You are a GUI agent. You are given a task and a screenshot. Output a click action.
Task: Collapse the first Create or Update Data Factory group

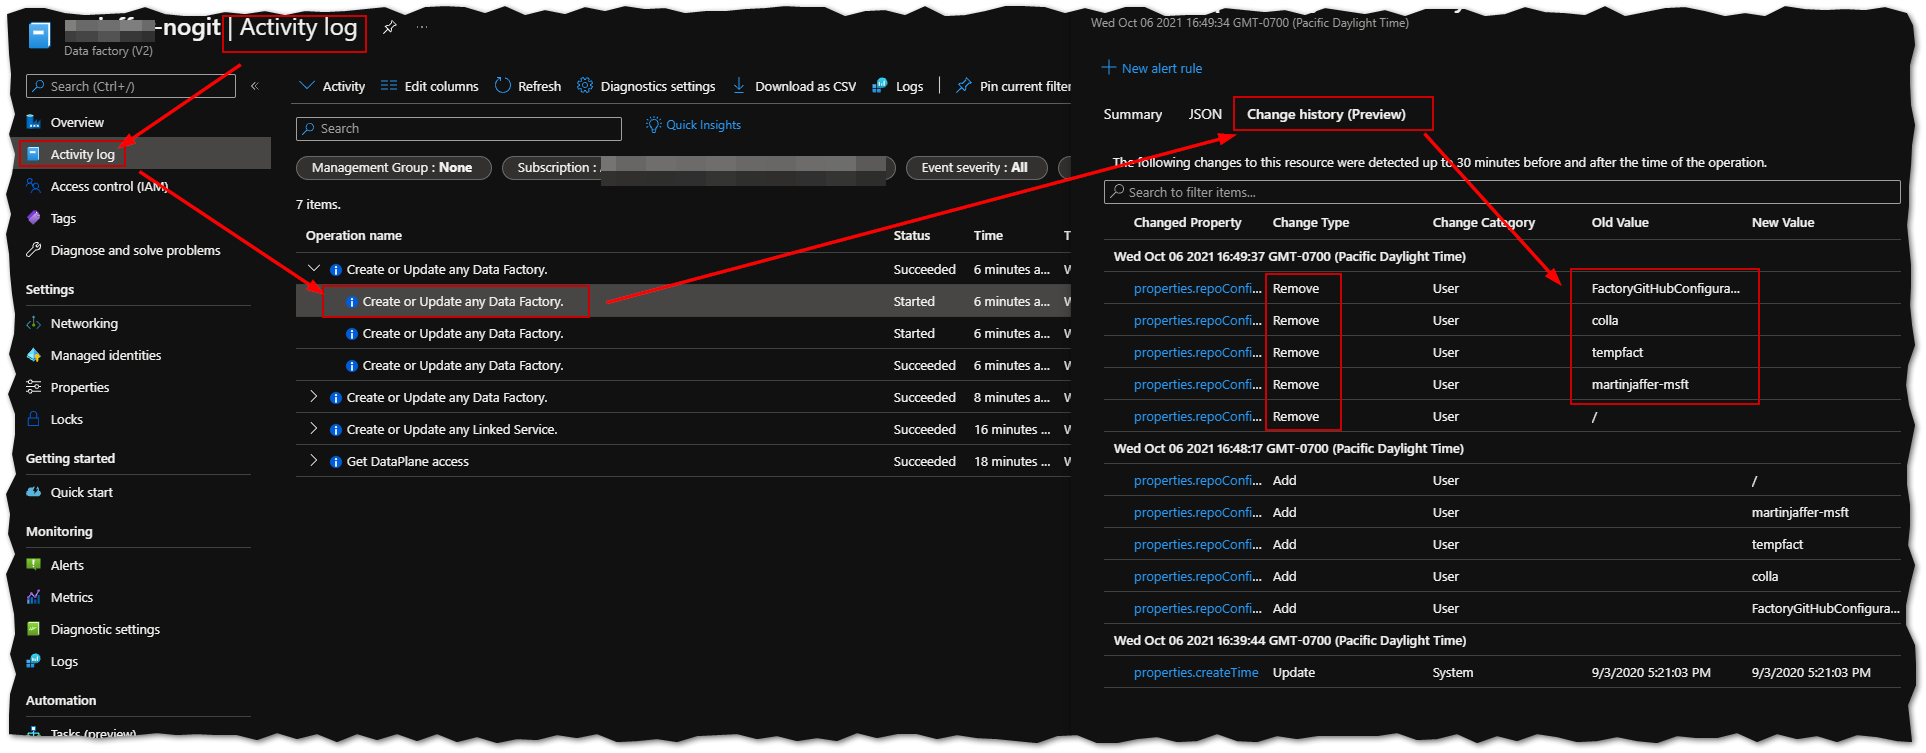(314, 269)
